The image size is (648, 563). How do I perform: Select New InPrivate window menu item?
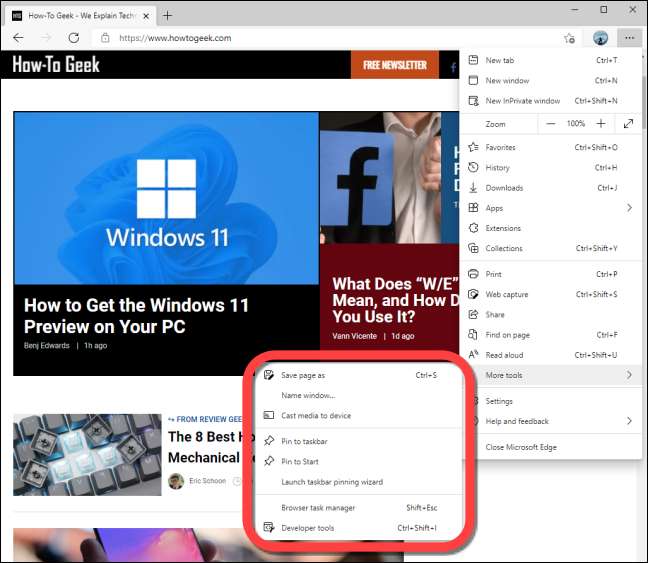coord(522,101)
